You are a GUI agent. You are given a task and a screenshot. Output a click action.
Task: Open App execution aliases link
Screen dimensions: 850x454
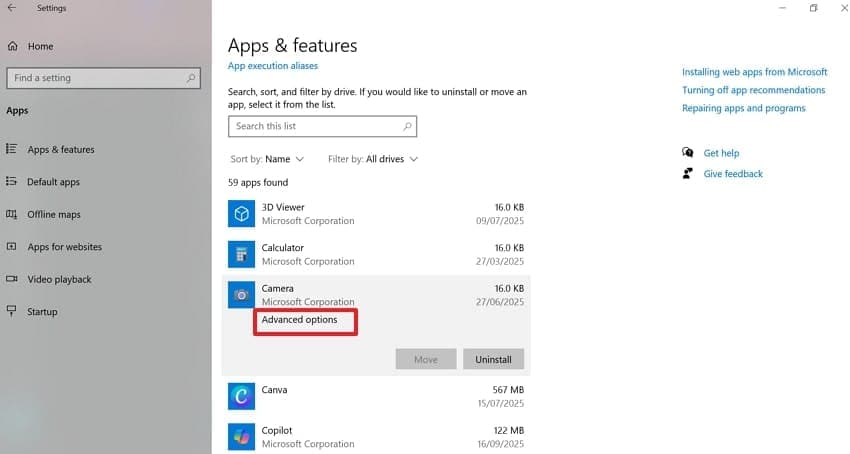273,66
